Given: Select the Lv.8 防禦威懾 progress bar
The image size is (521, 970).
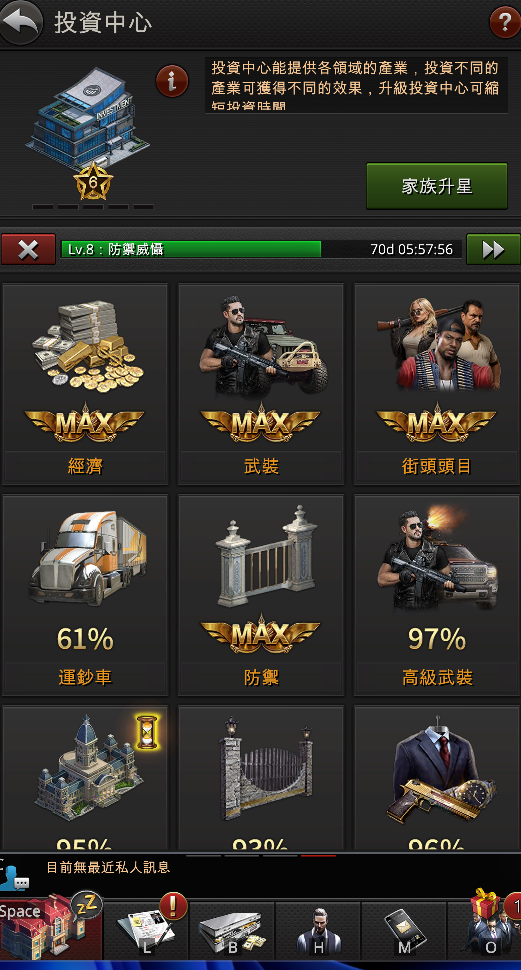Looking at the screenshot, I should click(261, 249).
